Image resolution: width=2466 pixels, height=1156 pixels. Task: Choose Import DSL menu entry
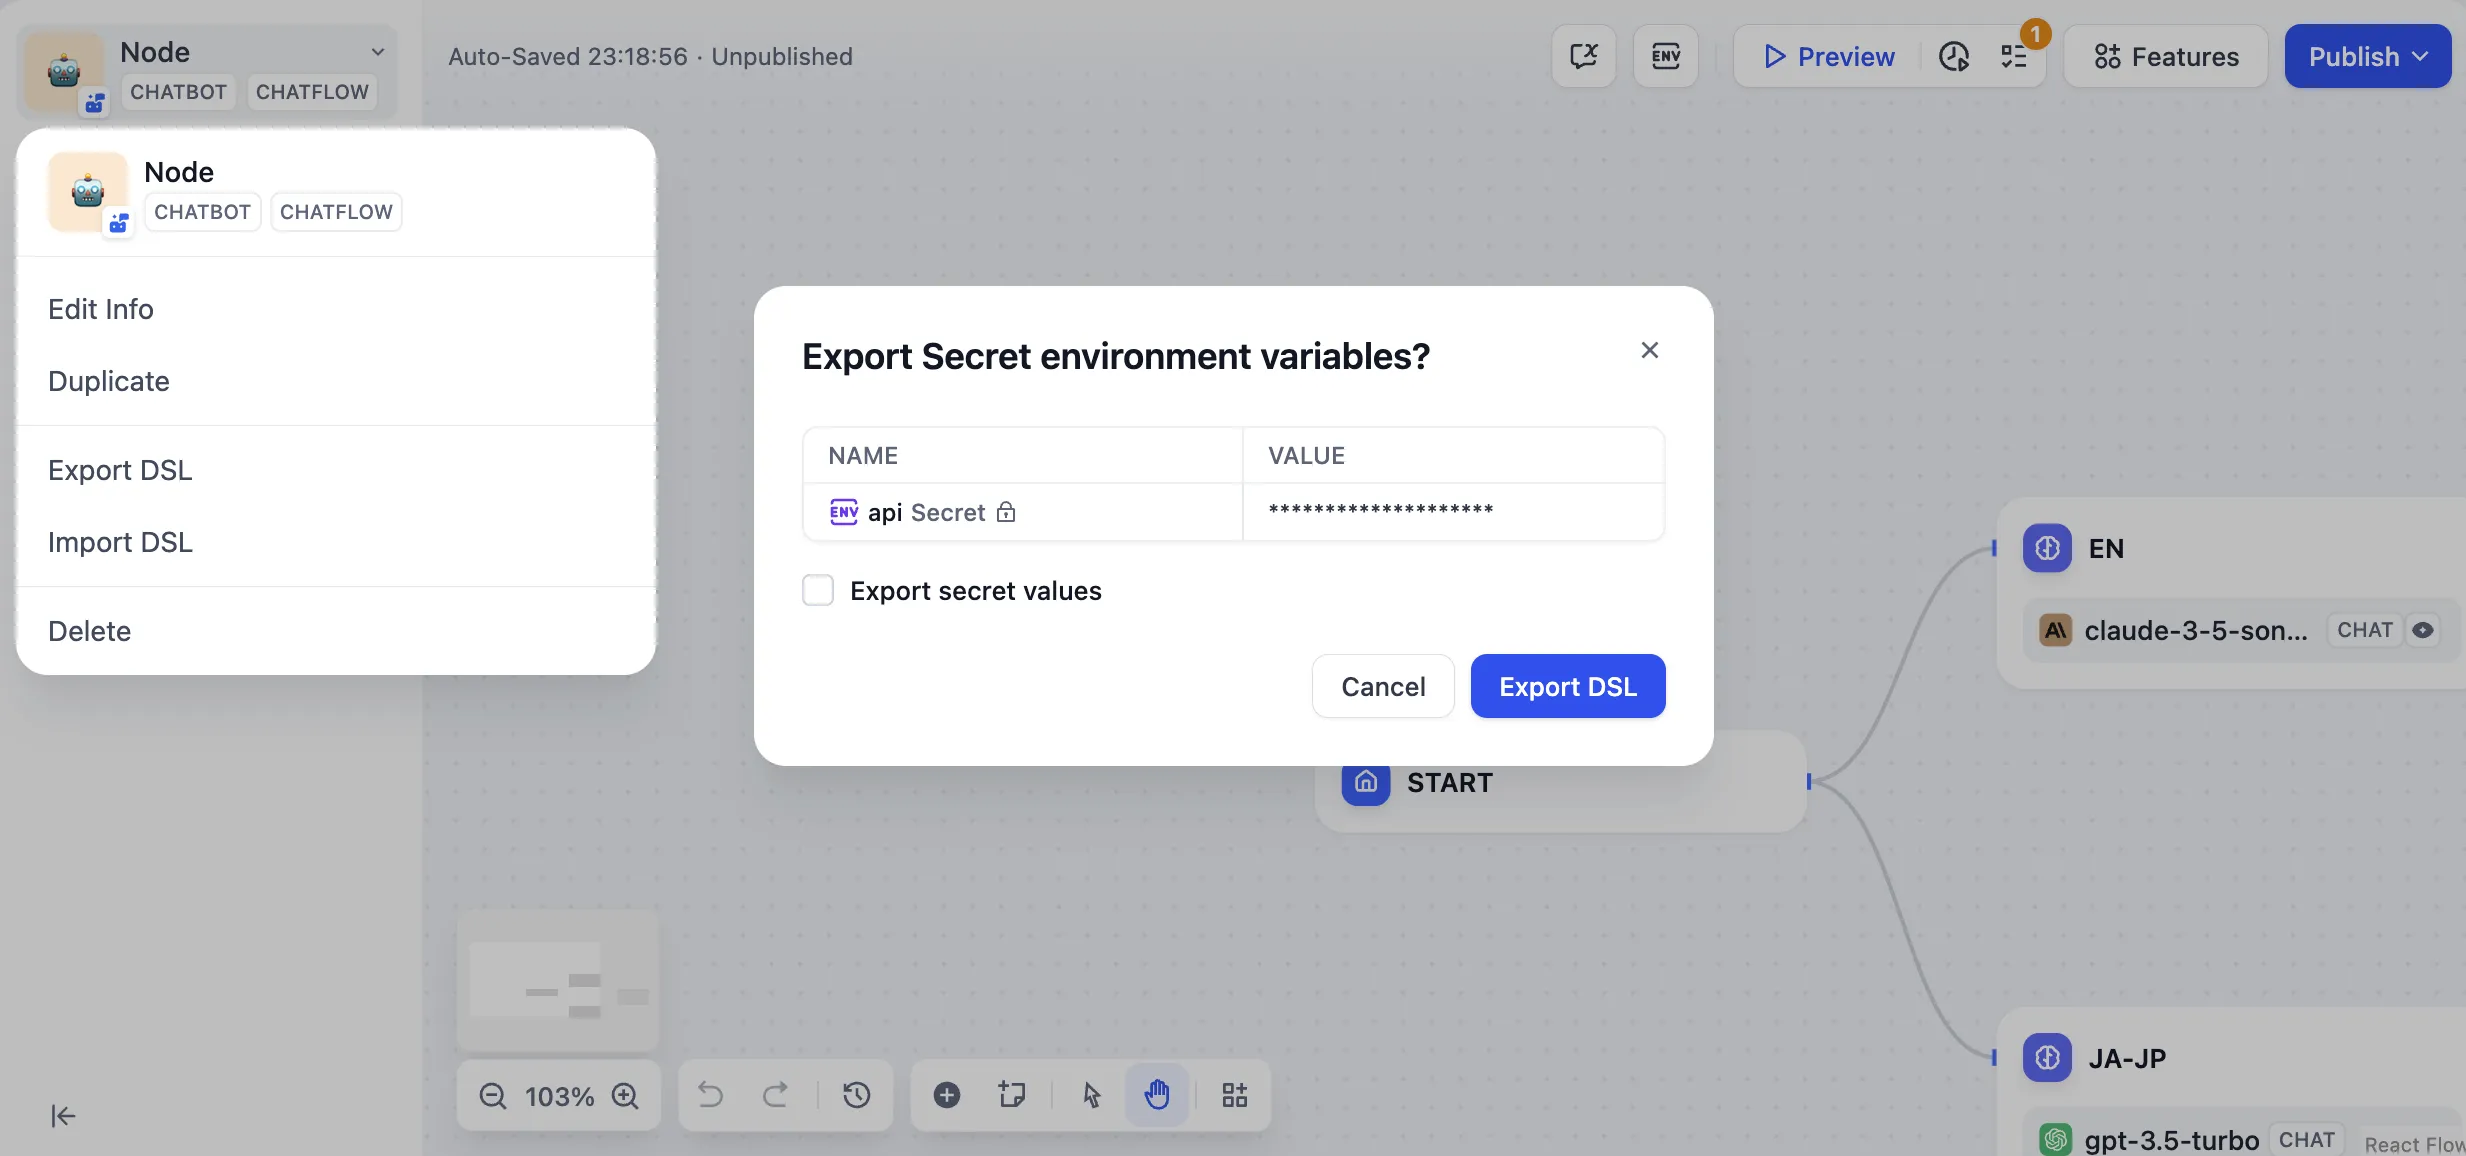tap(120, 542)
